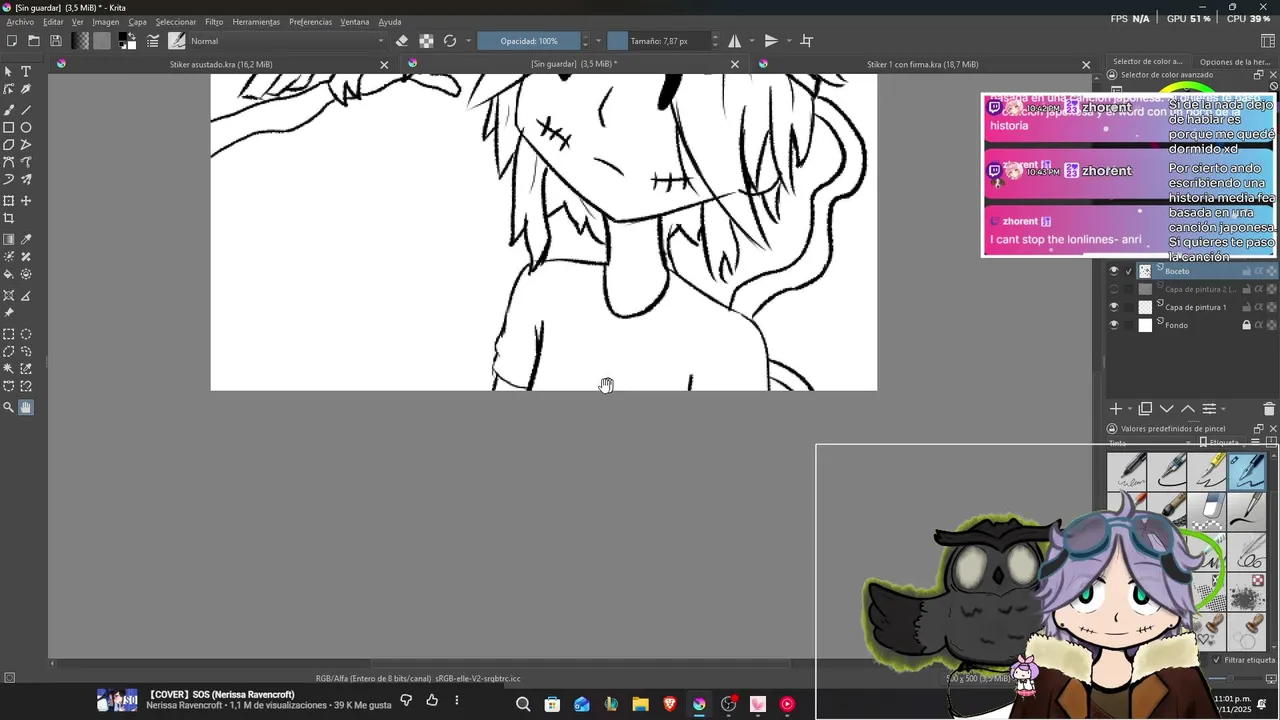Image resolution: width=1280 pixels, height=720 pixels.
Task: Open the Preferencias menu
Action: (x=310, y=22)
